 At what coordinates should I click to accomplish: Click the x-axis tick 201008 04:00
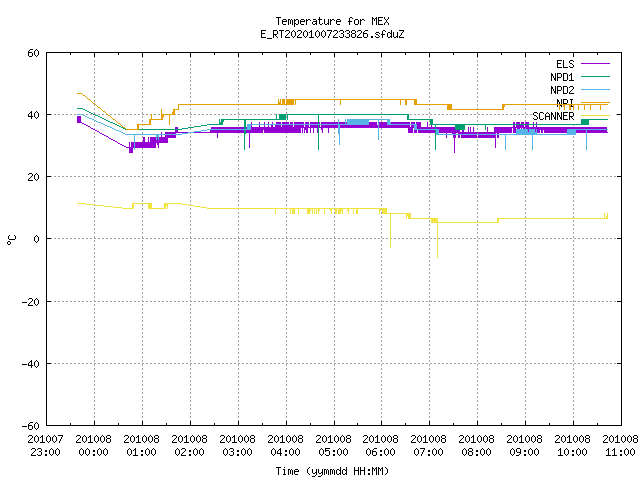coord(285,446)
